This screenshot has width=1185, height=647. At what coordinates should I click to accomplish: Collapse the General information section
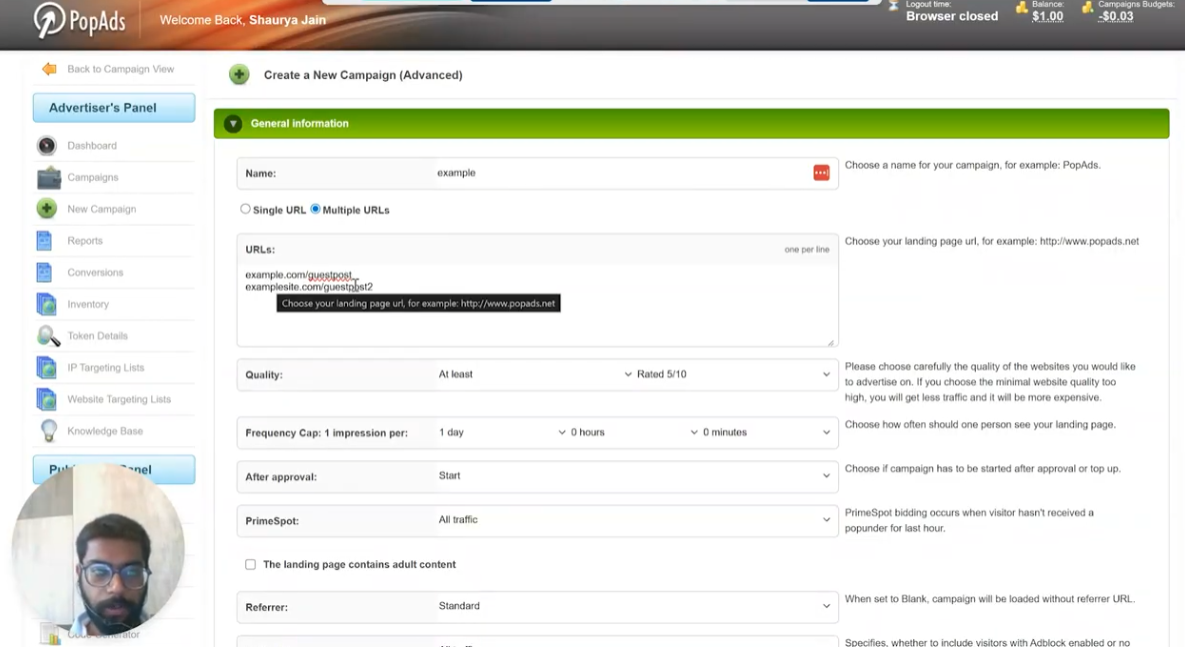233,124
